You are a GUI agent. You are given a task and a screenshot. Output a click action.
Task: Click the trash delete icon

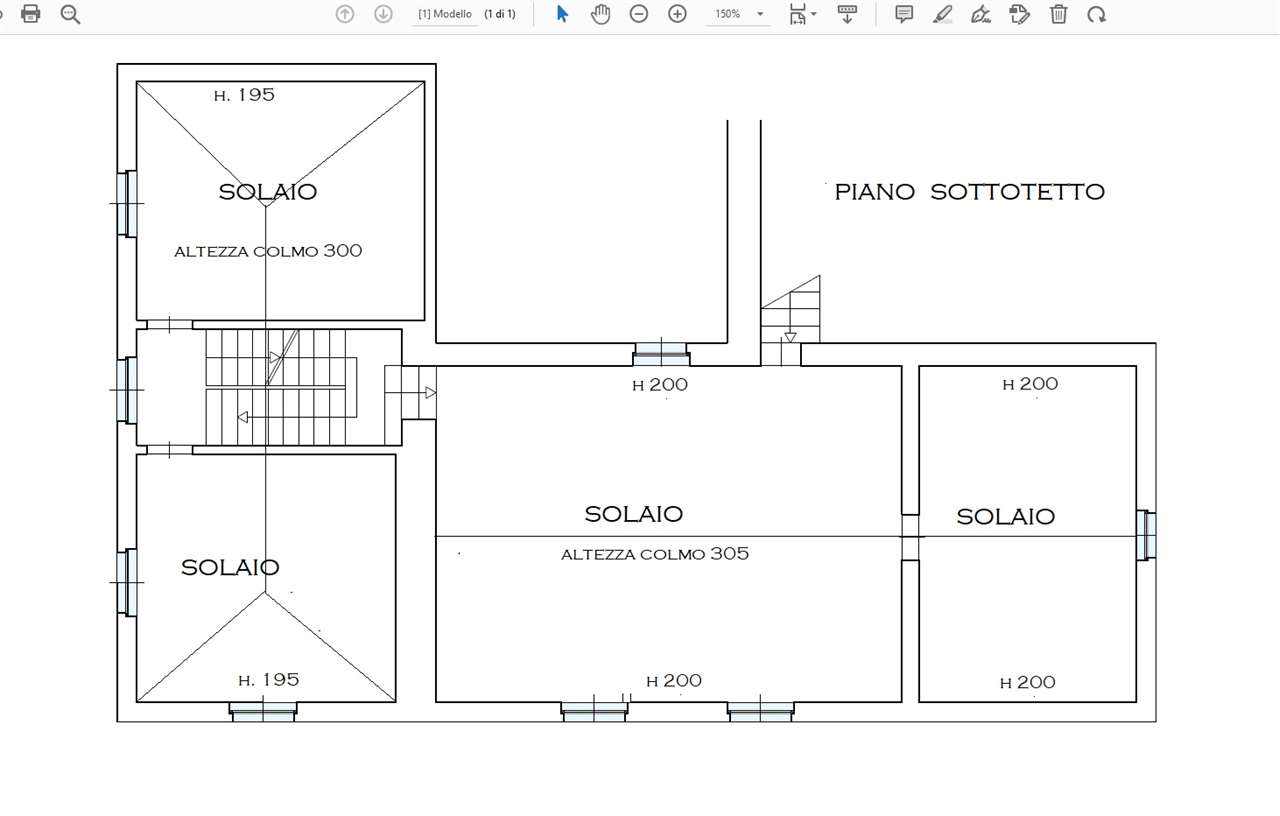tap(1058, 14)
